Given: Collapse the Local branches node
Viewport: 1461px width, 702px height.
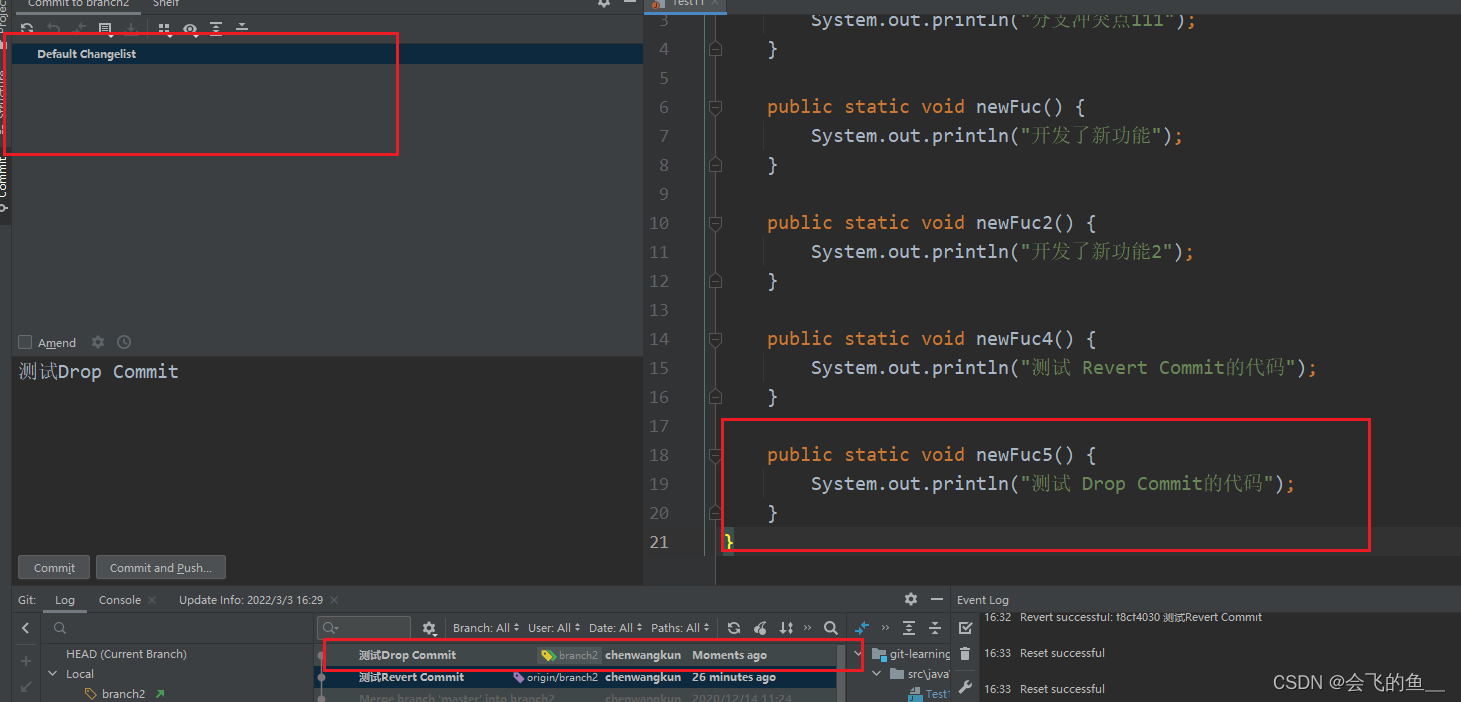Looking at the screenshot, I should coord(54,674).
